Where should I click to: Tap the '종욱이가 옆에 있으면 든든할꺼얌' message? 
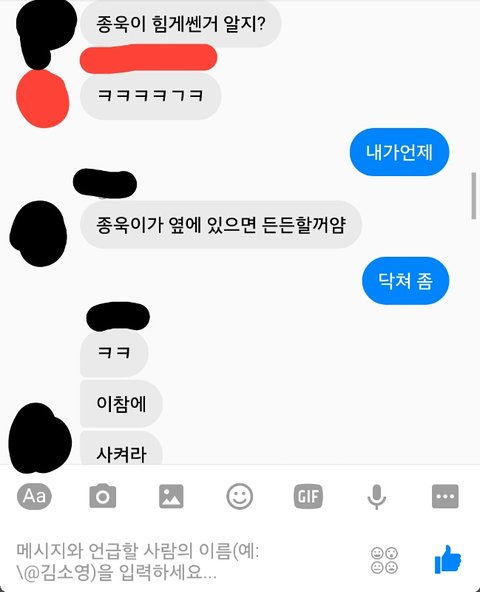click(221, 225)
